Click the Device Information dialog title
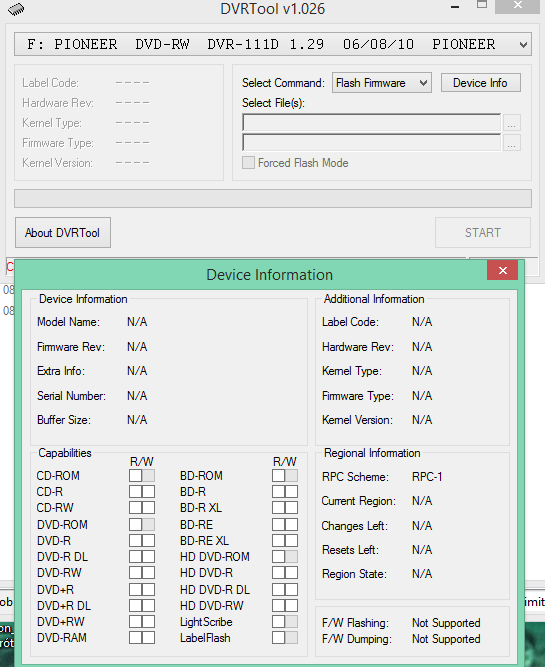The width and height of the screenshot is (545, 667). coord(270,275)
